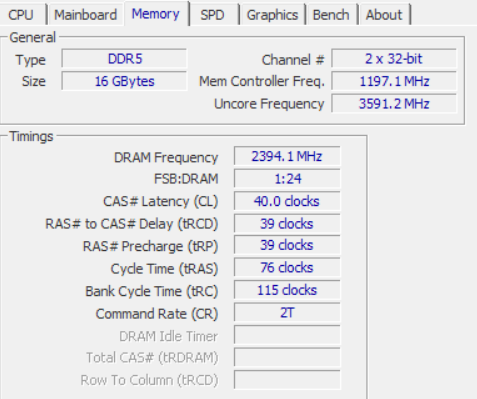Click the Size field showing 16 GBytes
477x399 pixels.
pos(124,81)
